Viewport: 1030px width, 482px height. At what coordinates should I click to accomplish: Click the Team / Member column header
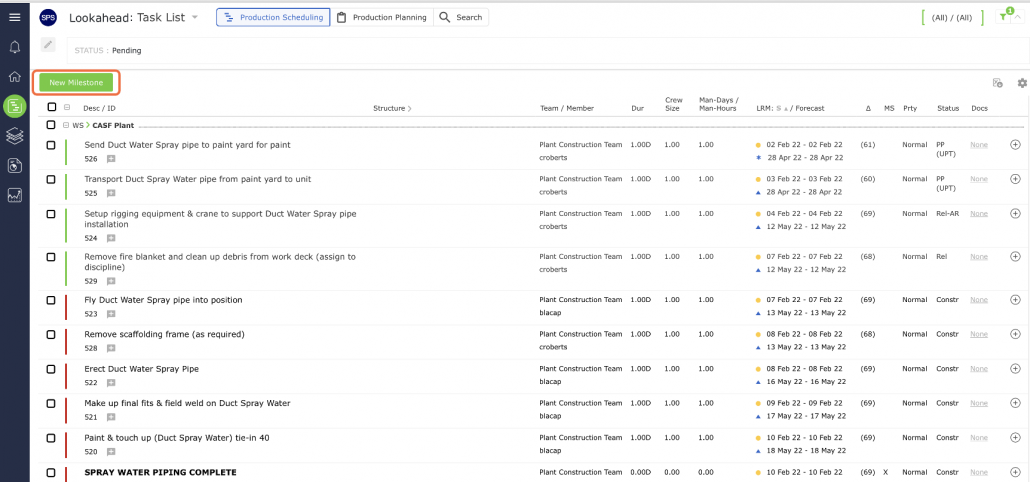pos(567,108)
